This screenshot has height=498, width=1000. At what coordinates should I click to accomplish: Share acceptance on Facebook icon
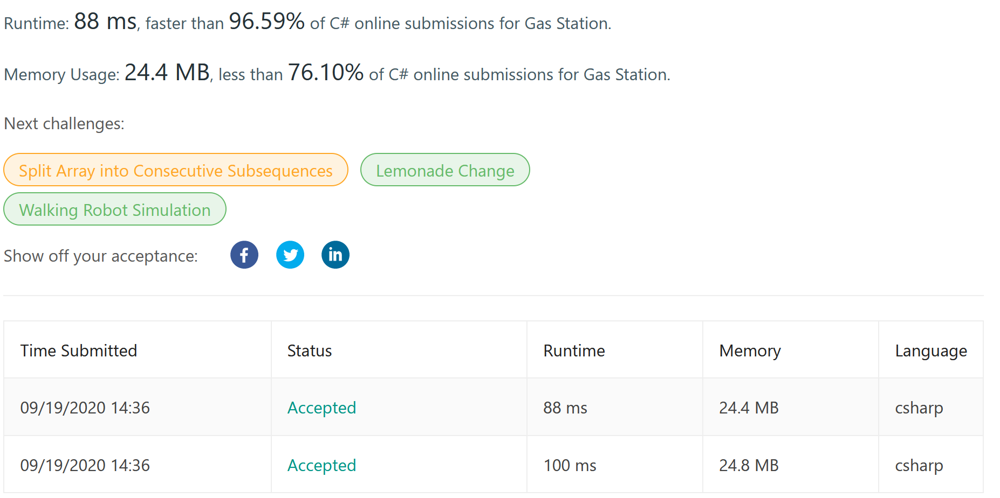pyautogui.click(x=244, y=255)
